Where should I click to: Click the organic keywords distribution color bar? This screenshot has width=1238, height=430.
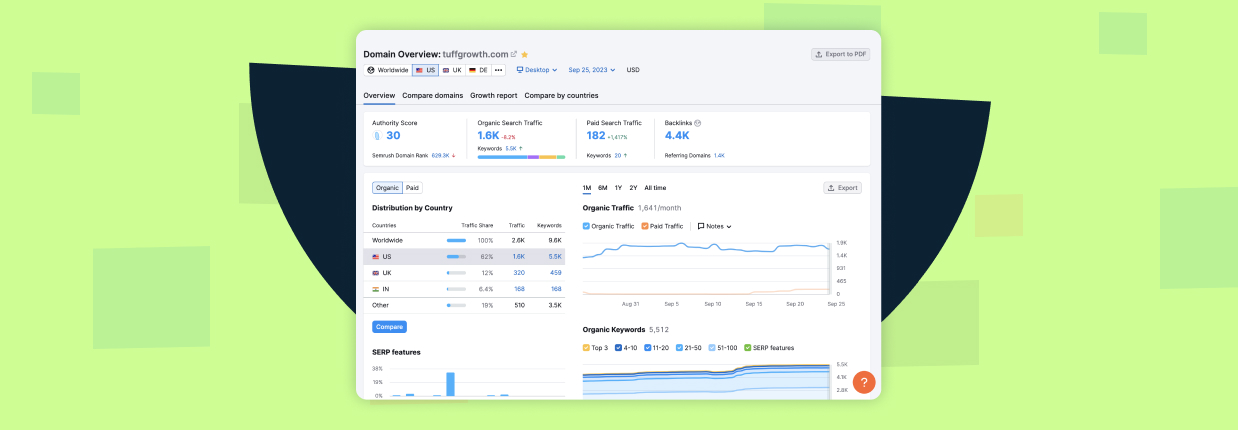click(x=521, y=157)
